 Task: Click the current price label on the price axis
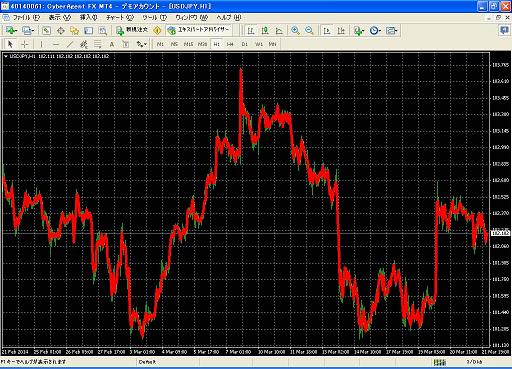501,233
